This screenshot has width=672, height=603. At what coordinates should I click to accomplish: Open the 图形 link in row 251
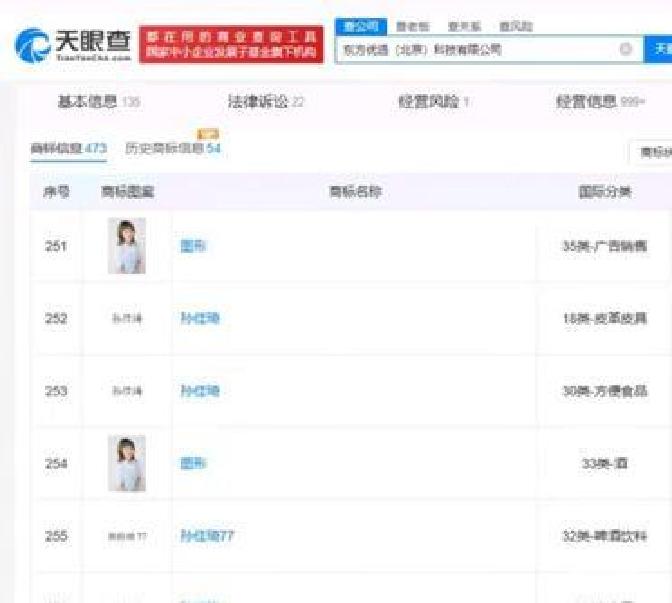[193, 246]
